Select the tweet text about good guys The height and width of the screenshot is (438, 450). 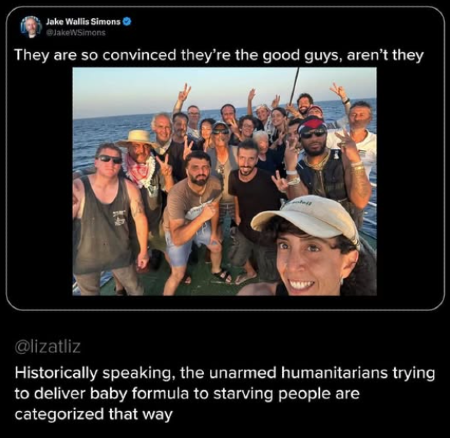pos(219,55)
